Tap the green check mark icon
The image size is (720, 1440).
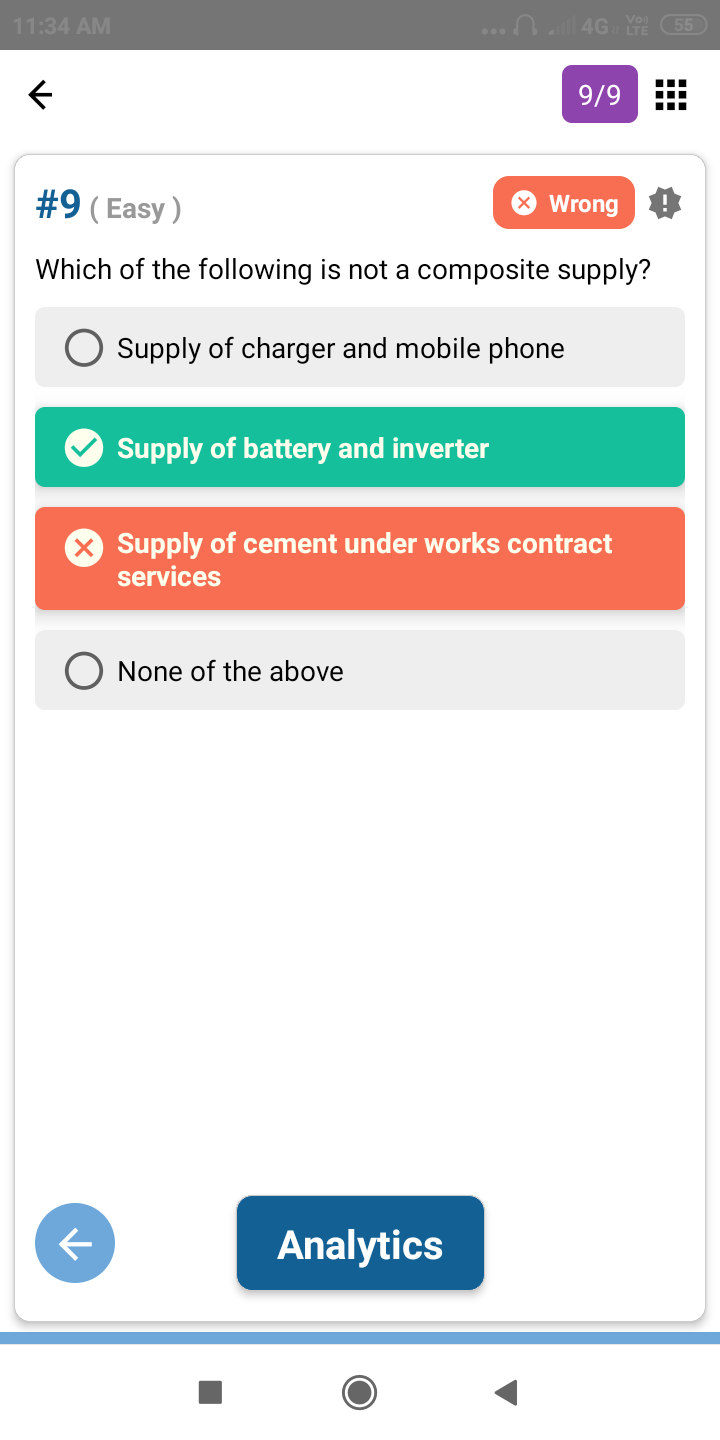click(x=84, y=448)
